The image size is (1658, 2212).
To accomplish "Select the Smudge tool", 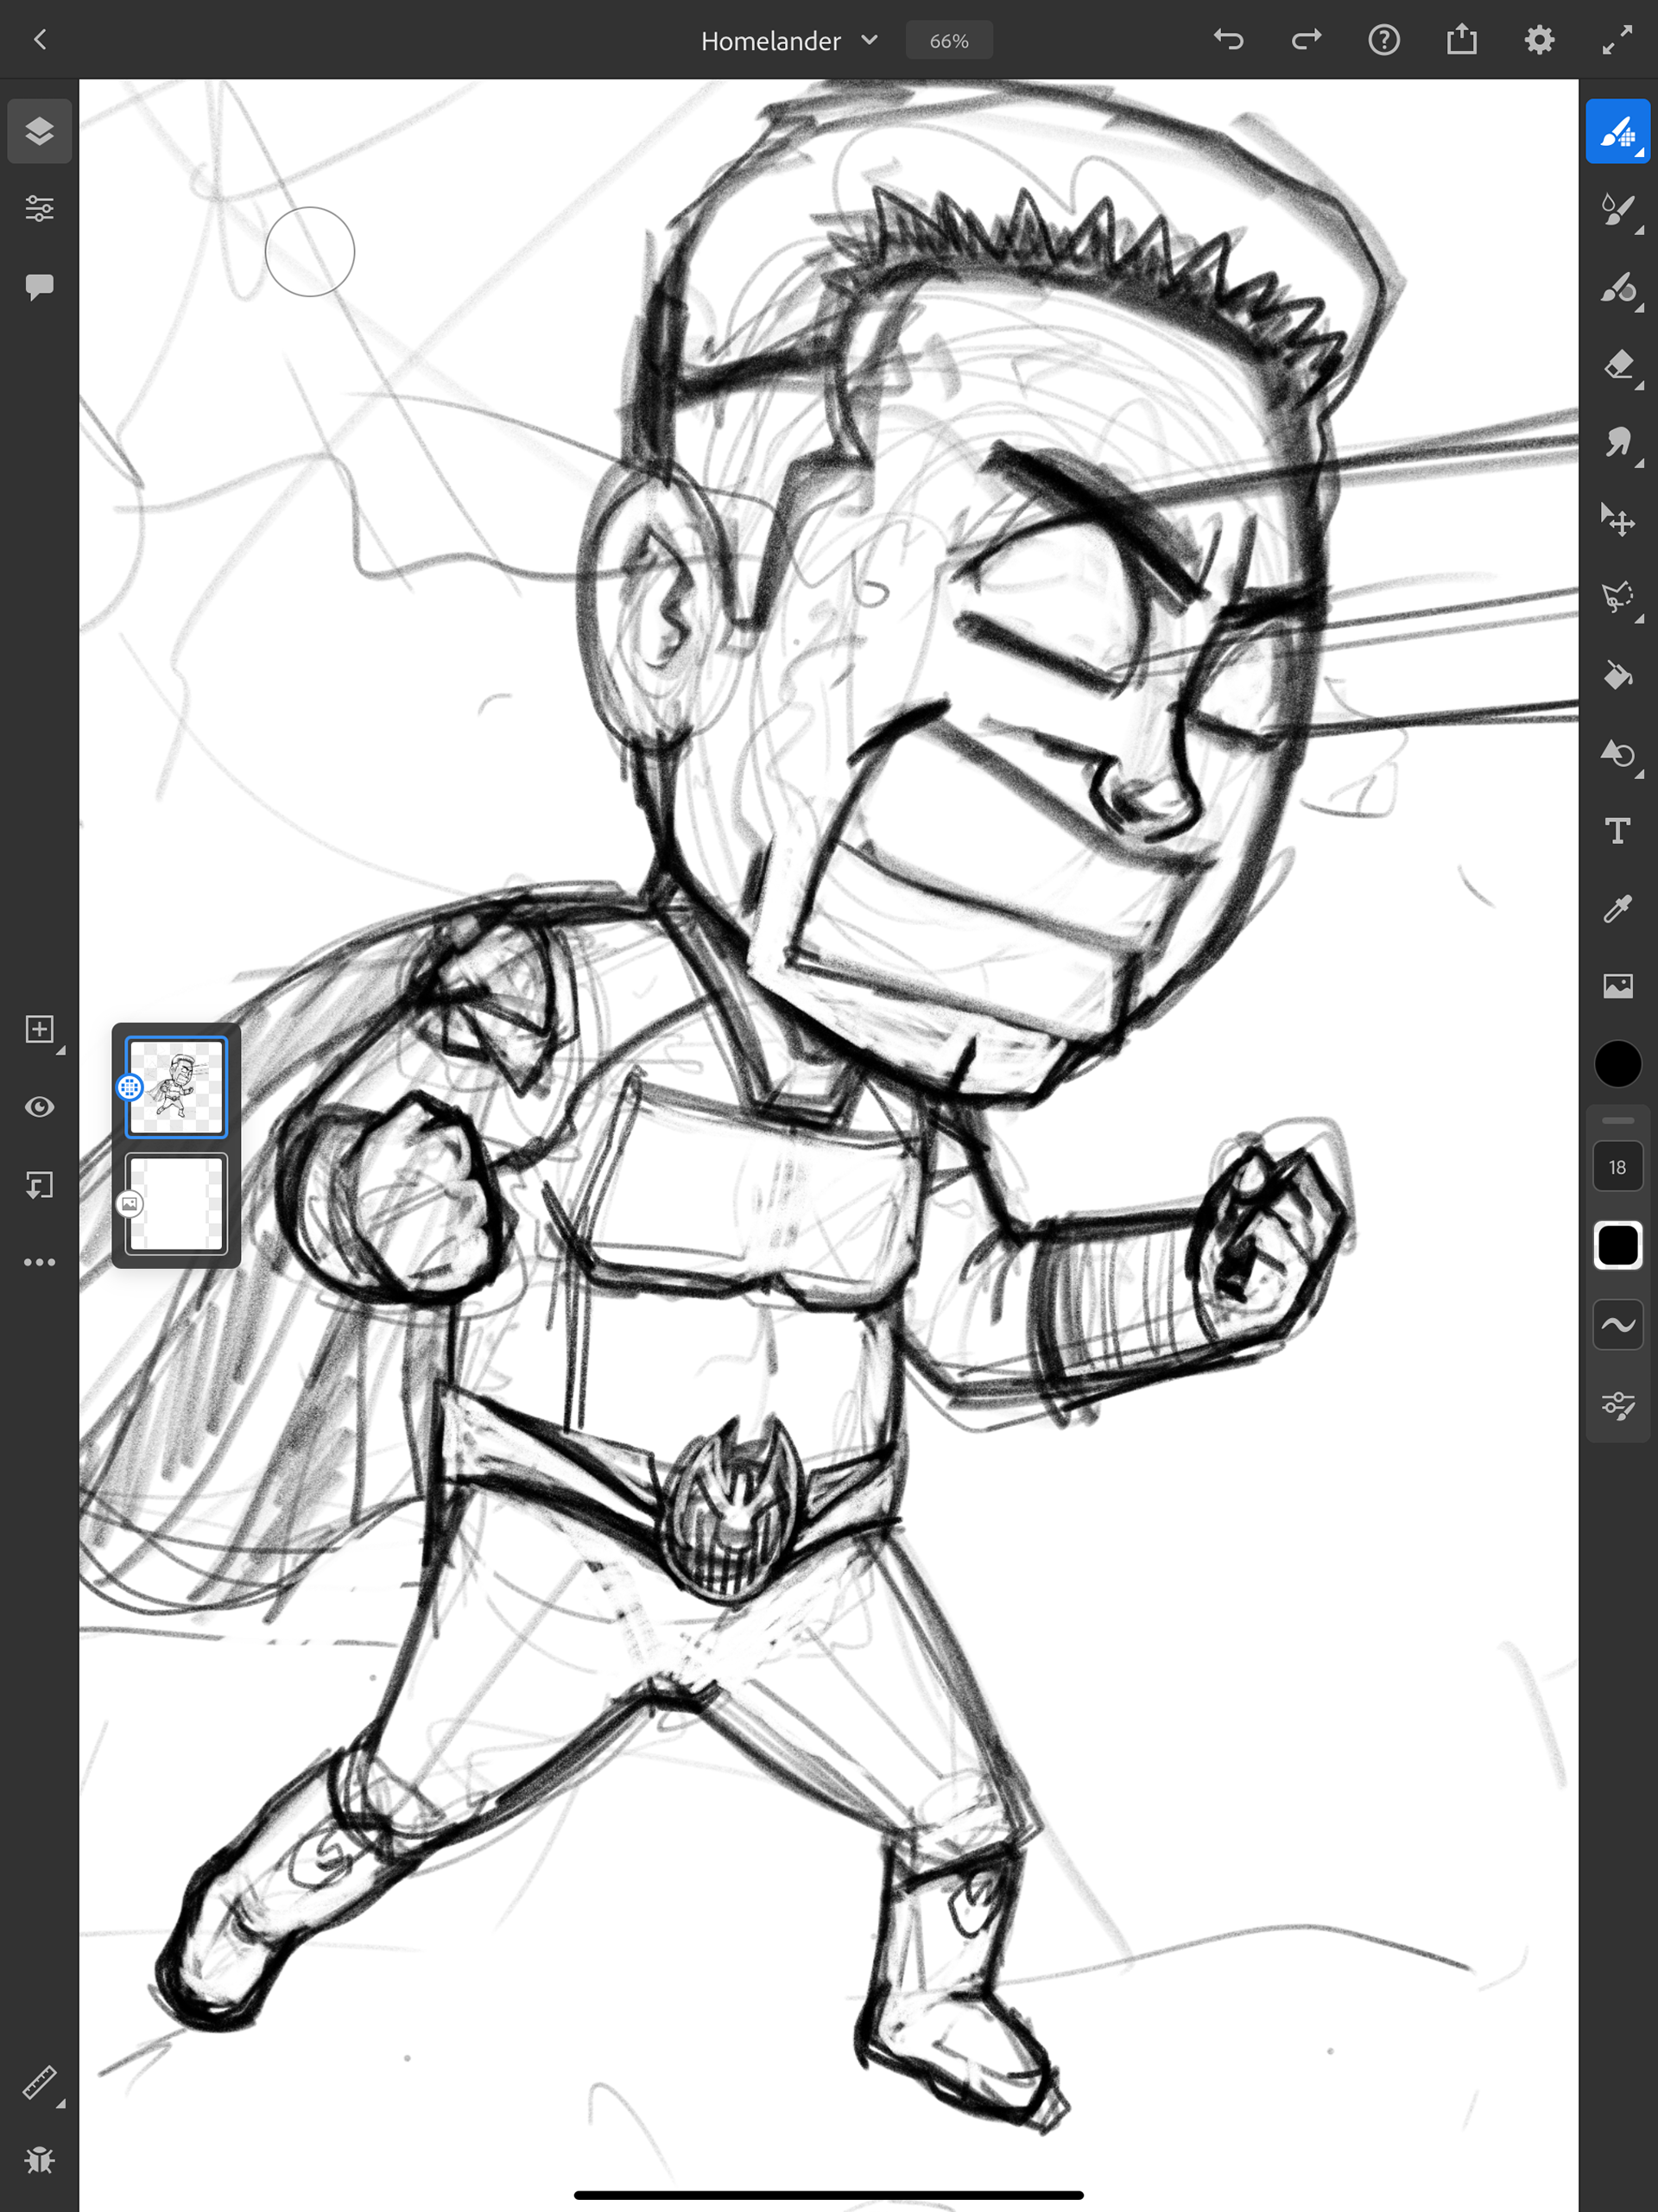I will tap(1617, 442).
